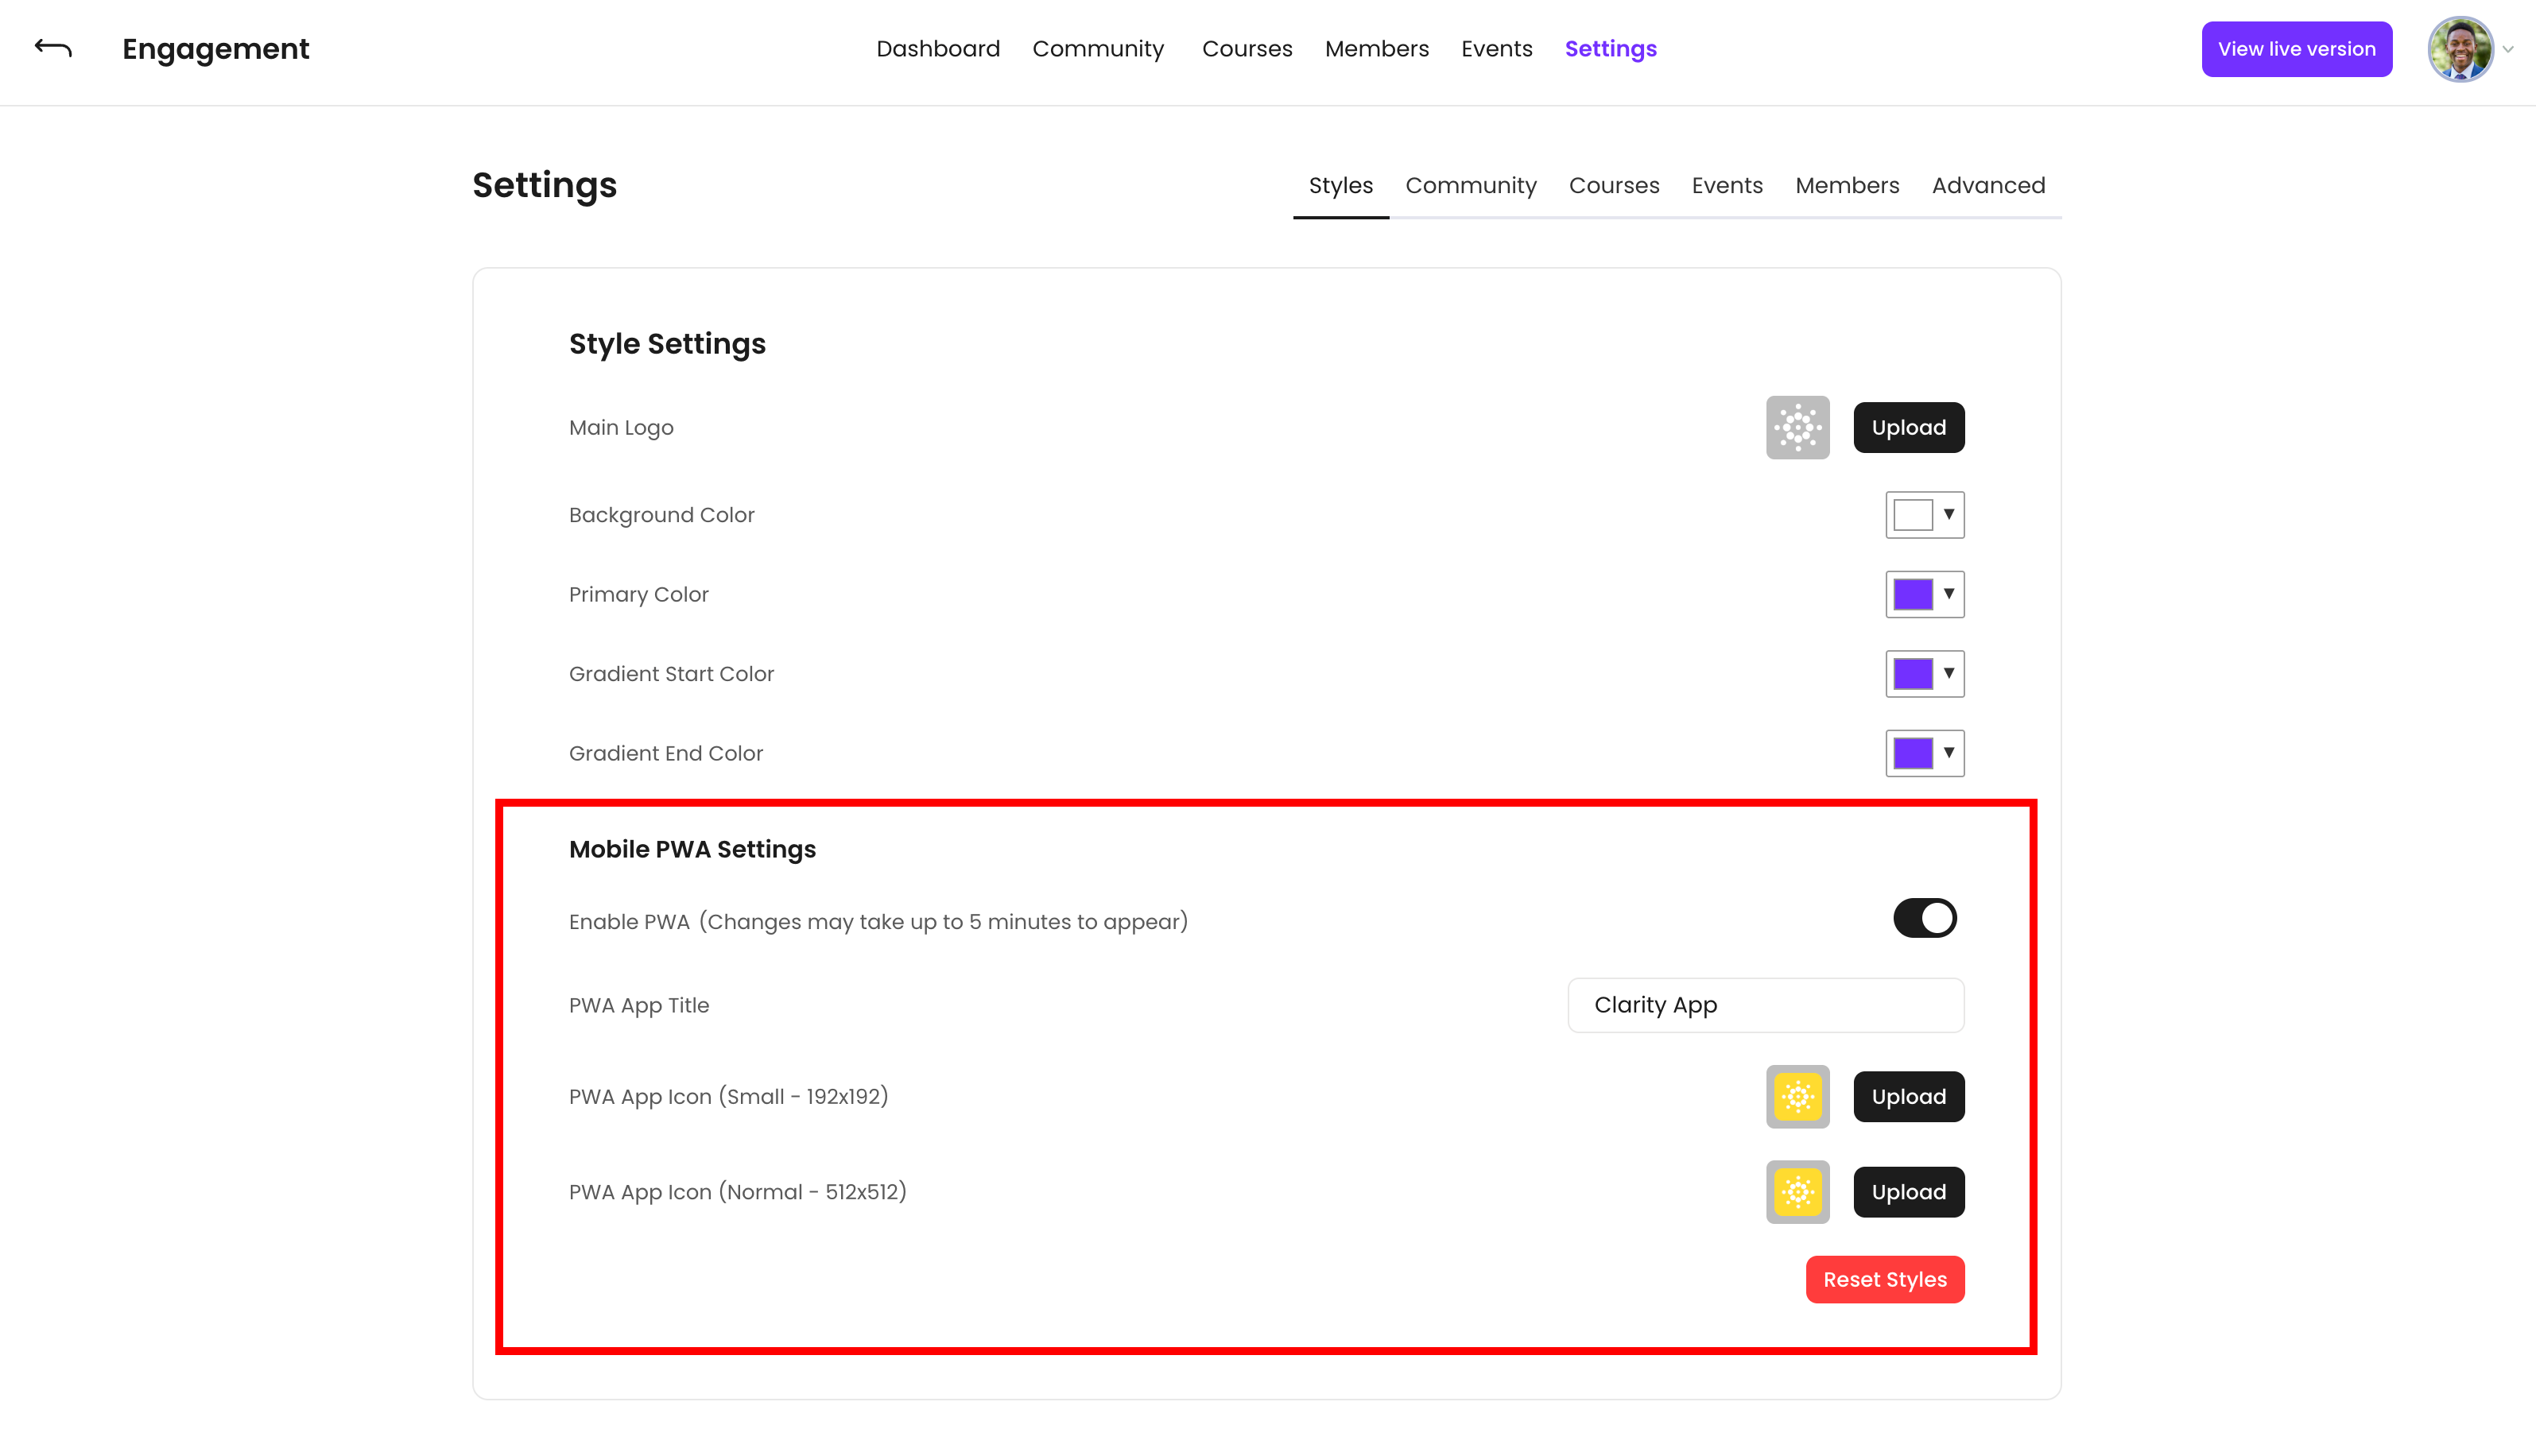Image resolution: width=2536 pixels, height=1456 pixels.
Task: Open the Gradient End Color dropdown
Action: click(1946, 753)
